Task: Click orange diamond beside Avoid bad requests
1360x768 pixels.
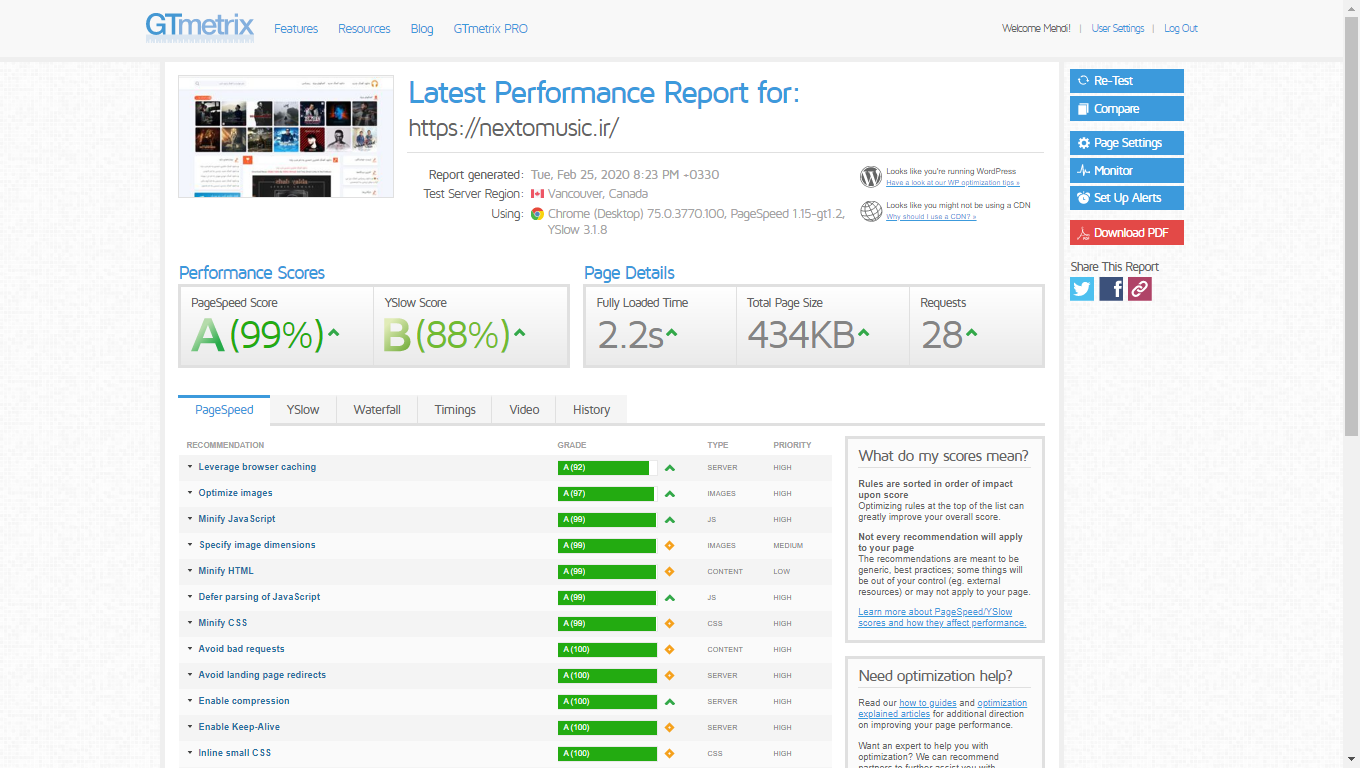Action: [670, 649]
